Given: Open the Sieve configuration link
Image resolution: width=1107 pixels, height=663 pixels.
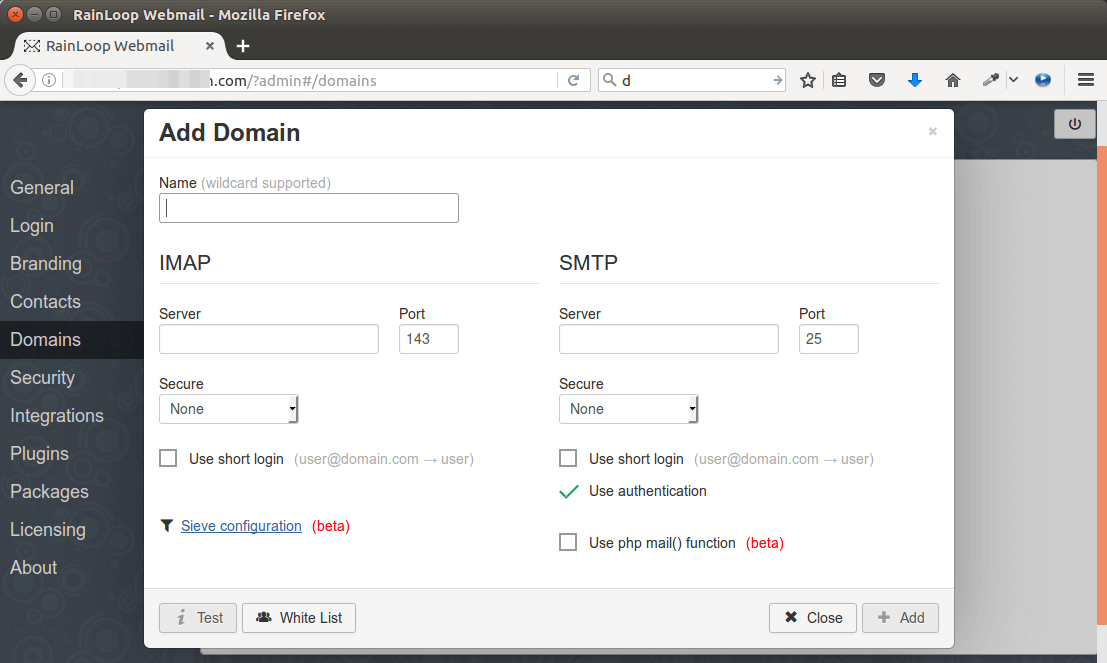Looking at the screenshot, I should (241, 525).
